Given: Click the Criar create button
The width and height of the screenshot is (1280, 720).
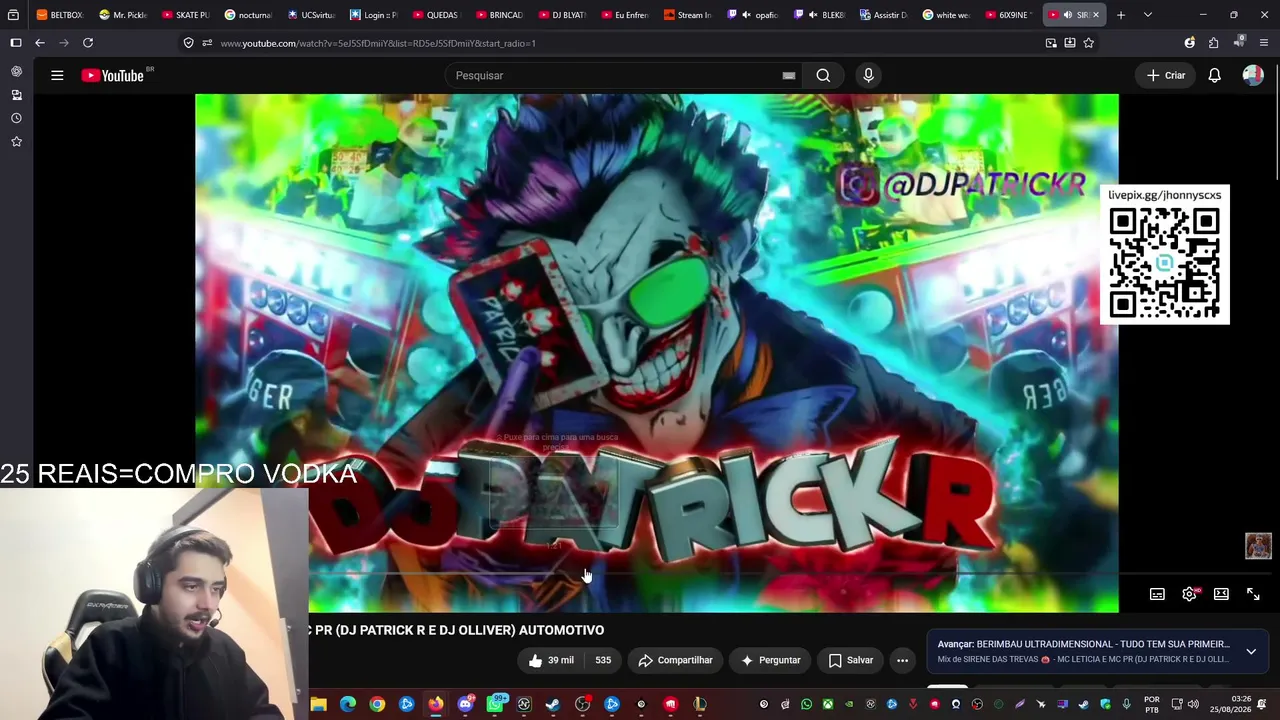Looking at the screenshot, I should [1166, 76].
